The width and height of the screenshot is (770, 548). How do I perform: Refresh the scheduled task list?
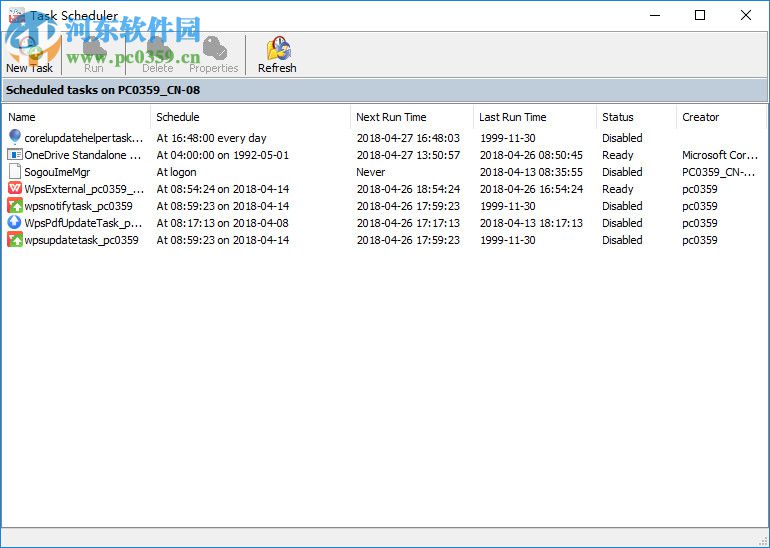277,55
